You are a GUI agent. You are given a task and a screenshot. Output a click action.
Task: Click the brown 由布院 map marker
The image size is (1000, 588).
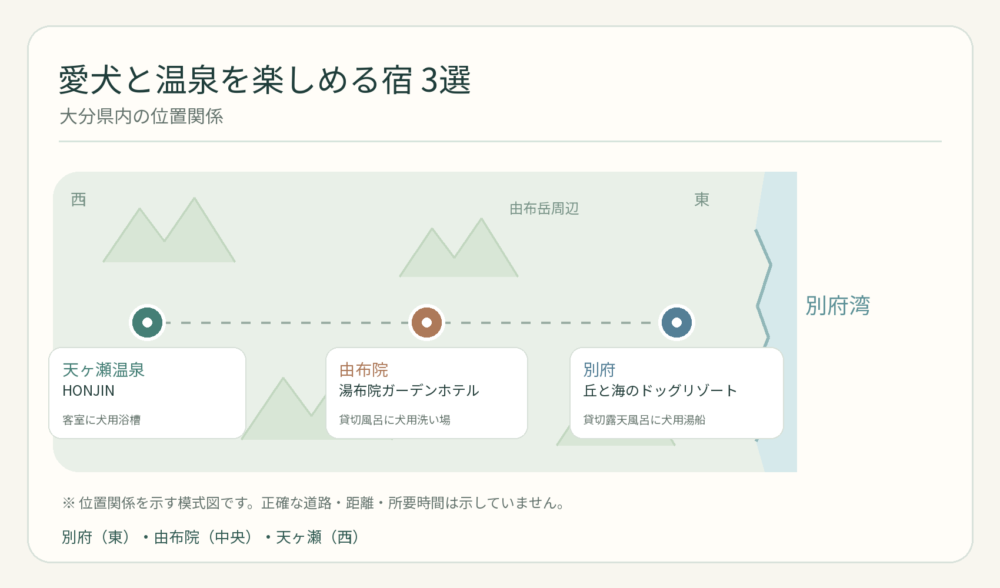coord(427,322)
